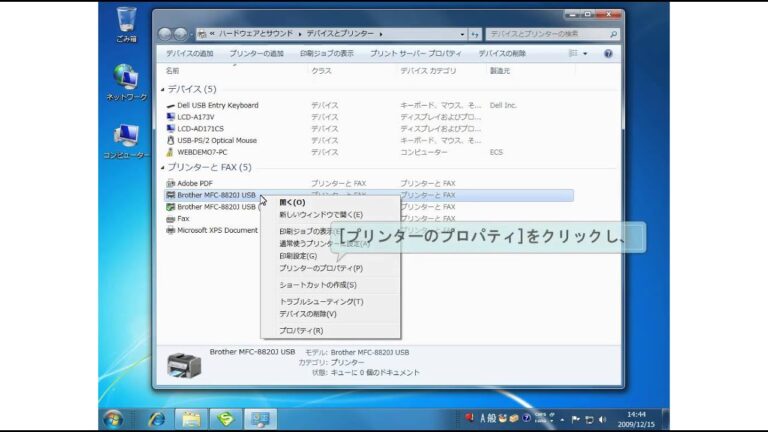Click プリンターの追加 toolbar button
768x432 pixels.
(x=257, y=53)
